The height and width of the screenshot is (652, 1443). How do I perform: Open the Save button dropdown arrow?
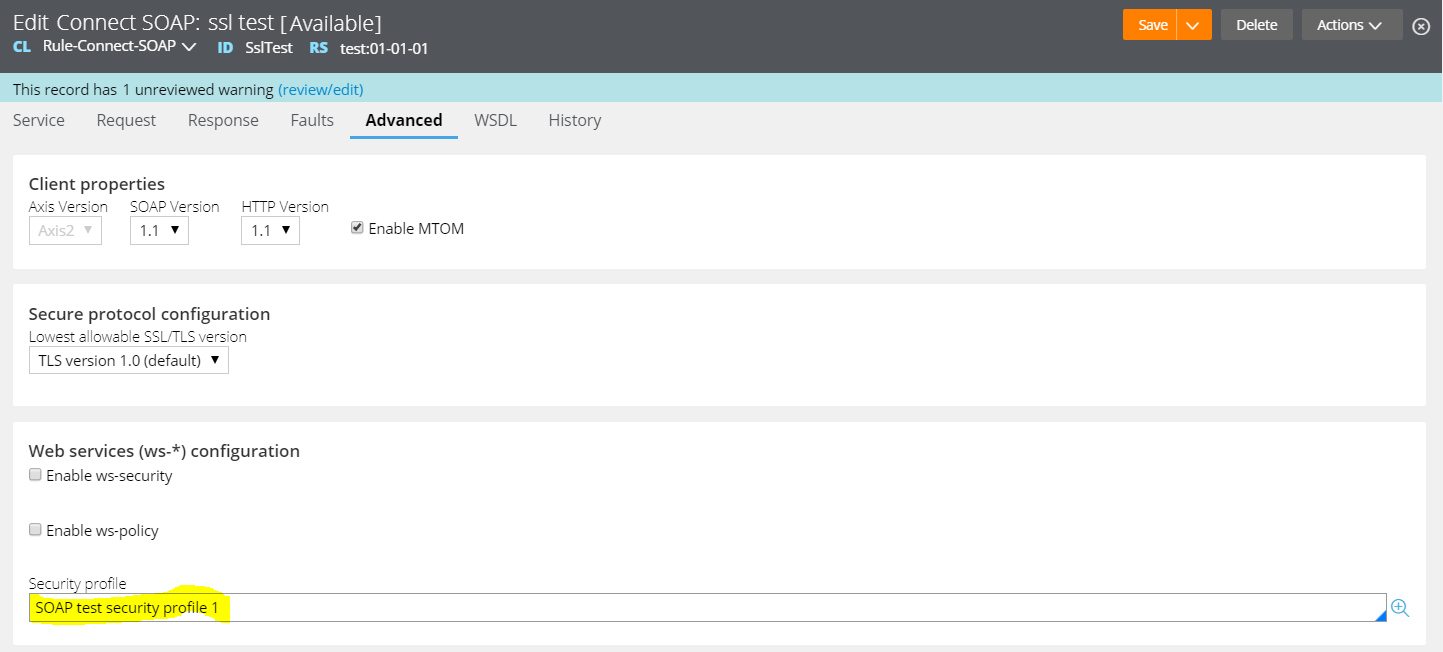1194,25
